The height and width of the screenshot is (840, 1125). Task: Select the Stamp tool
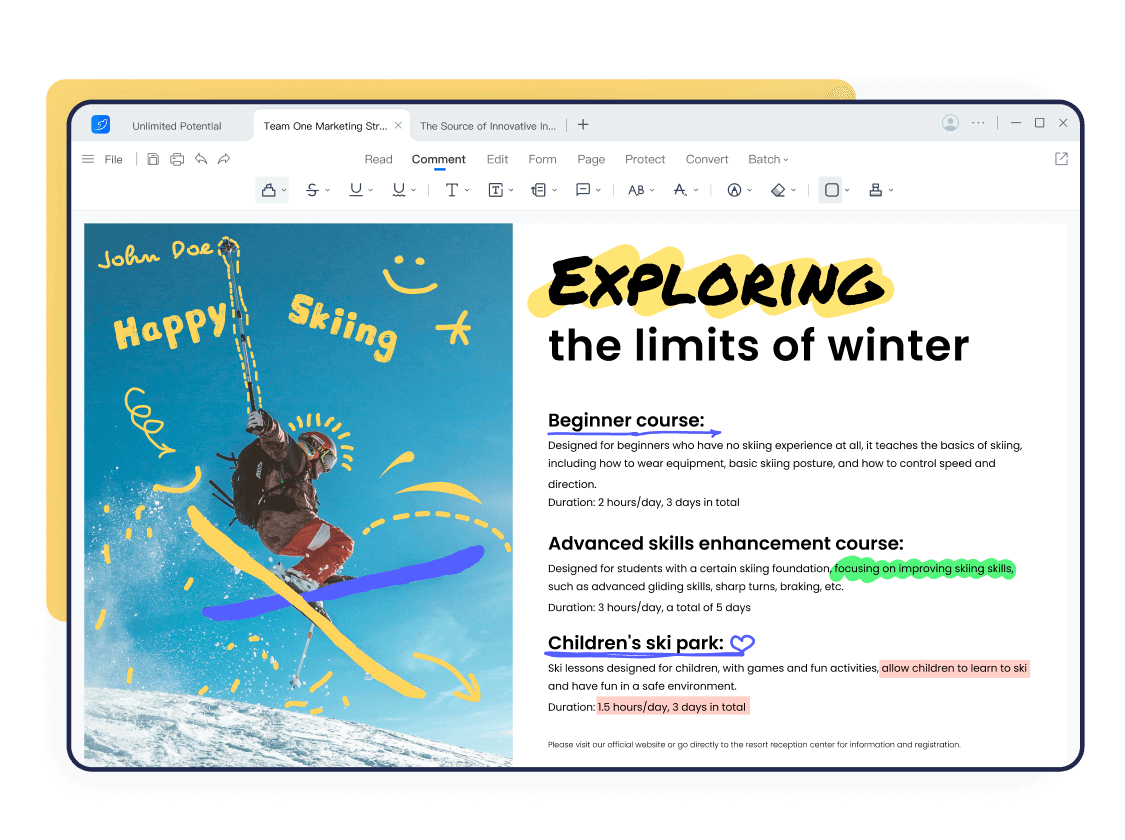click(875, 190)
